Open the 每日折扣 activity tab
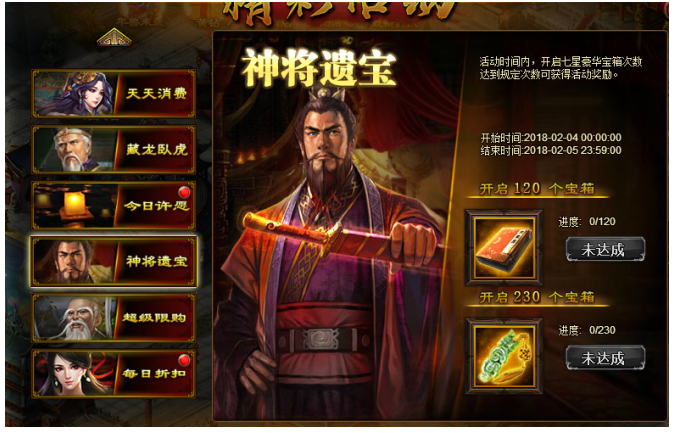The image size is (688, 433). point(113,374)
